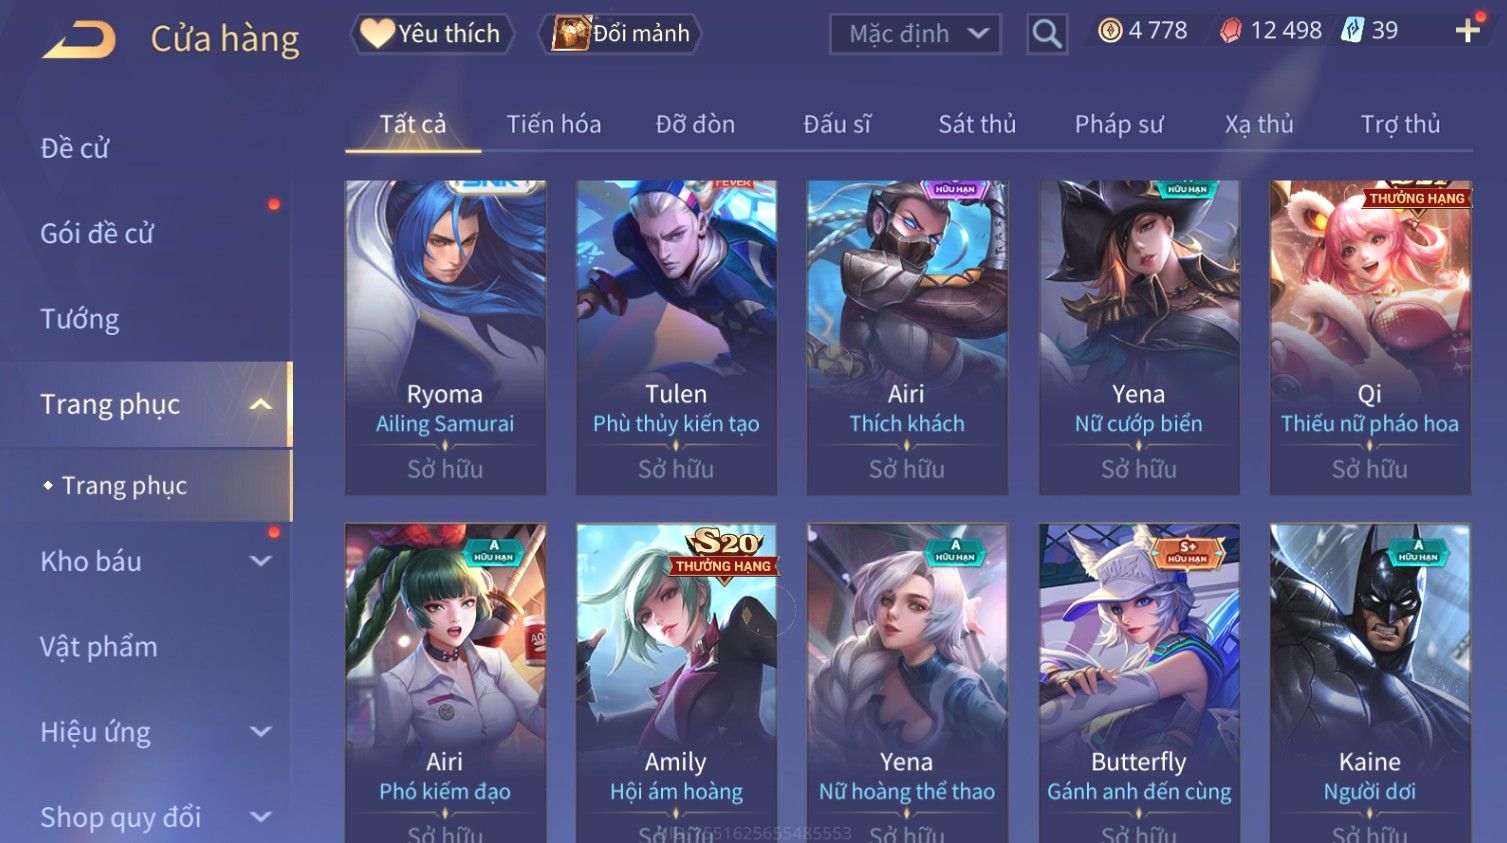1507x843 pixels.
Task: Go to Tướng in sidebar
Action: 80,319
